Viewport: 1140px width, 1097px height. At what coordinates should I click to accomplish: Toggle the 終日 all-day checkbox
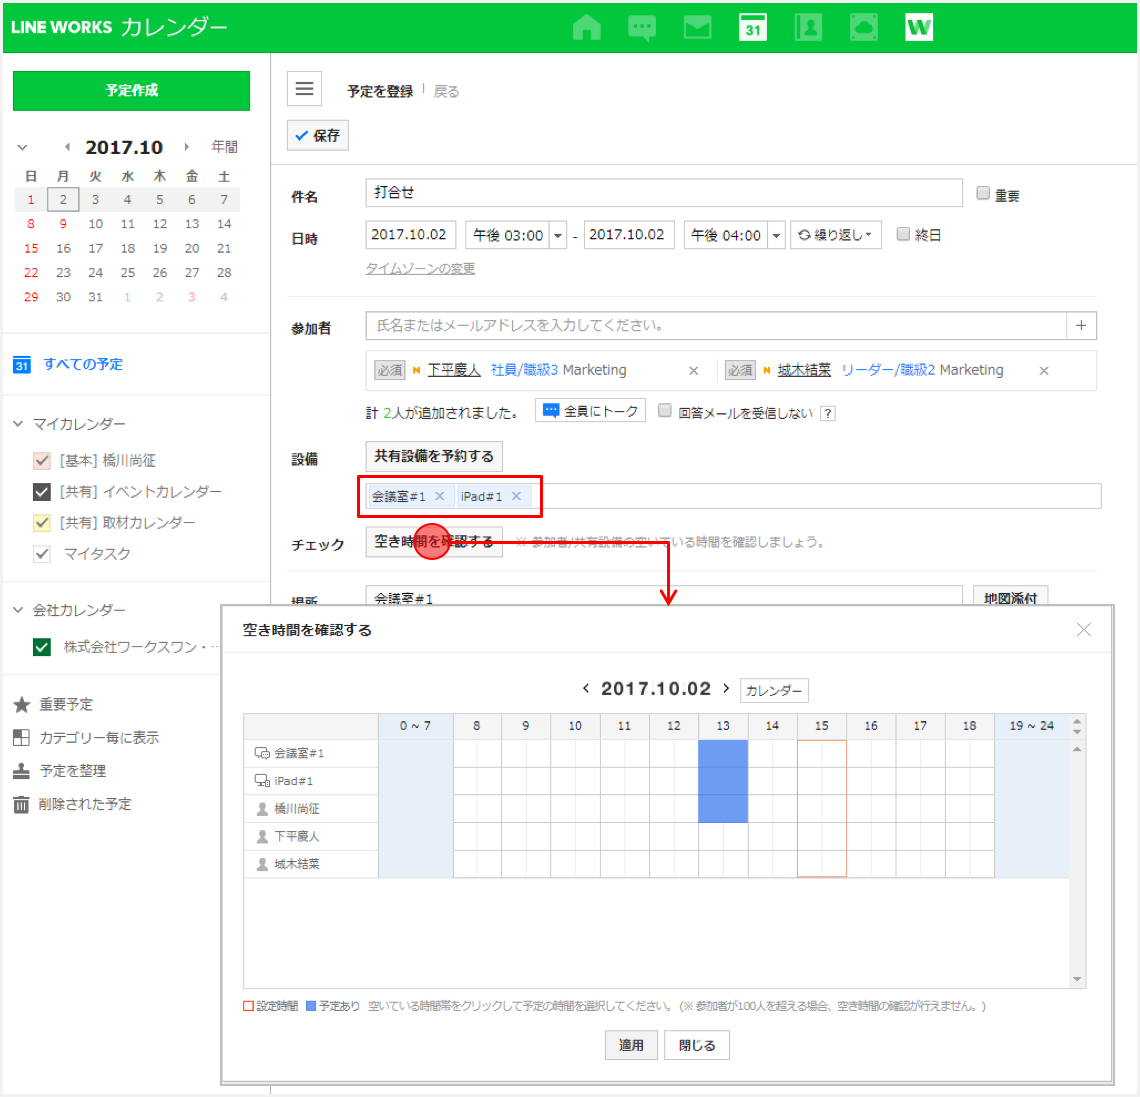[903, 234]
